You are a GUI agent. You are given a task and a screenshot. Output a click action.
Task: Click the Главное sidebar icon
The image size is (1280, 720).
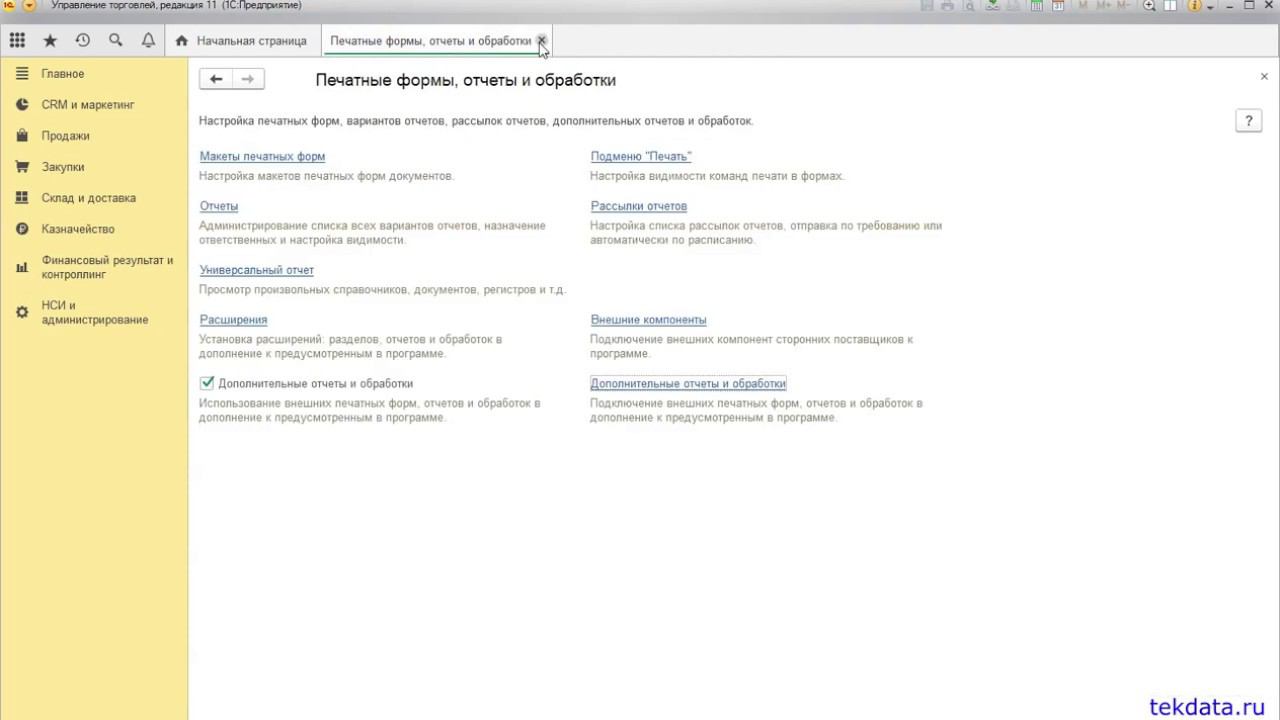[22, 74]
